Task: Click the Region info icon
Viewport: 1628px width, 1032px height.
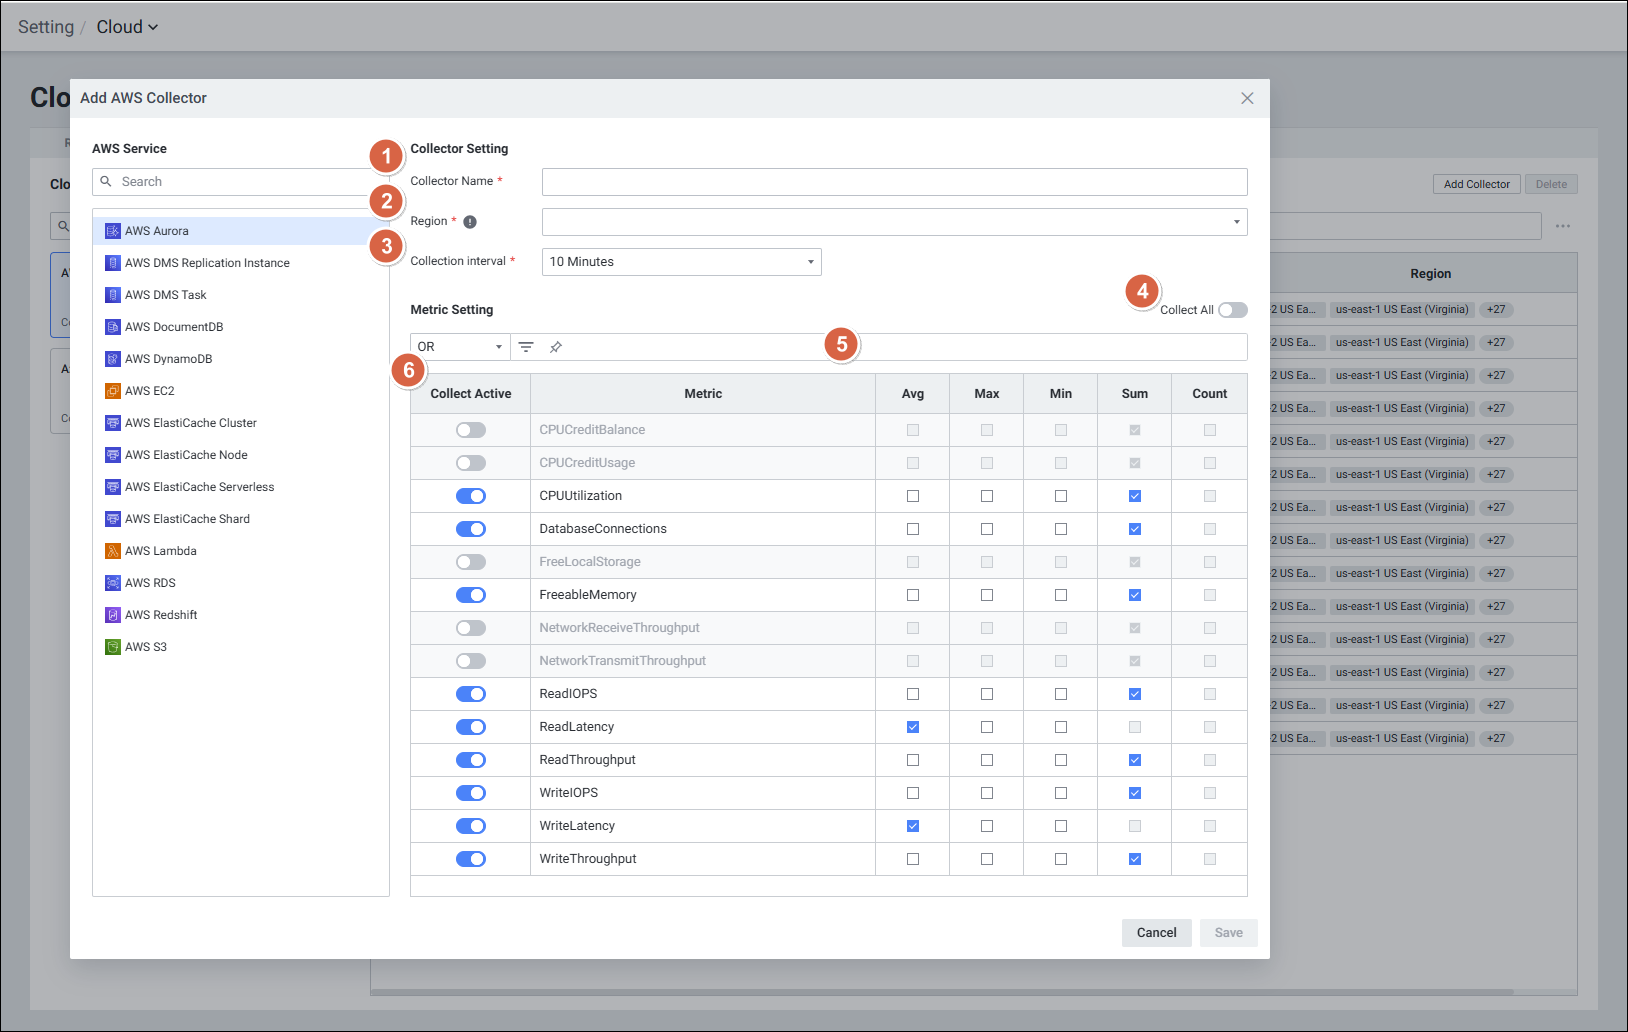Action: [x=470, y=222]
